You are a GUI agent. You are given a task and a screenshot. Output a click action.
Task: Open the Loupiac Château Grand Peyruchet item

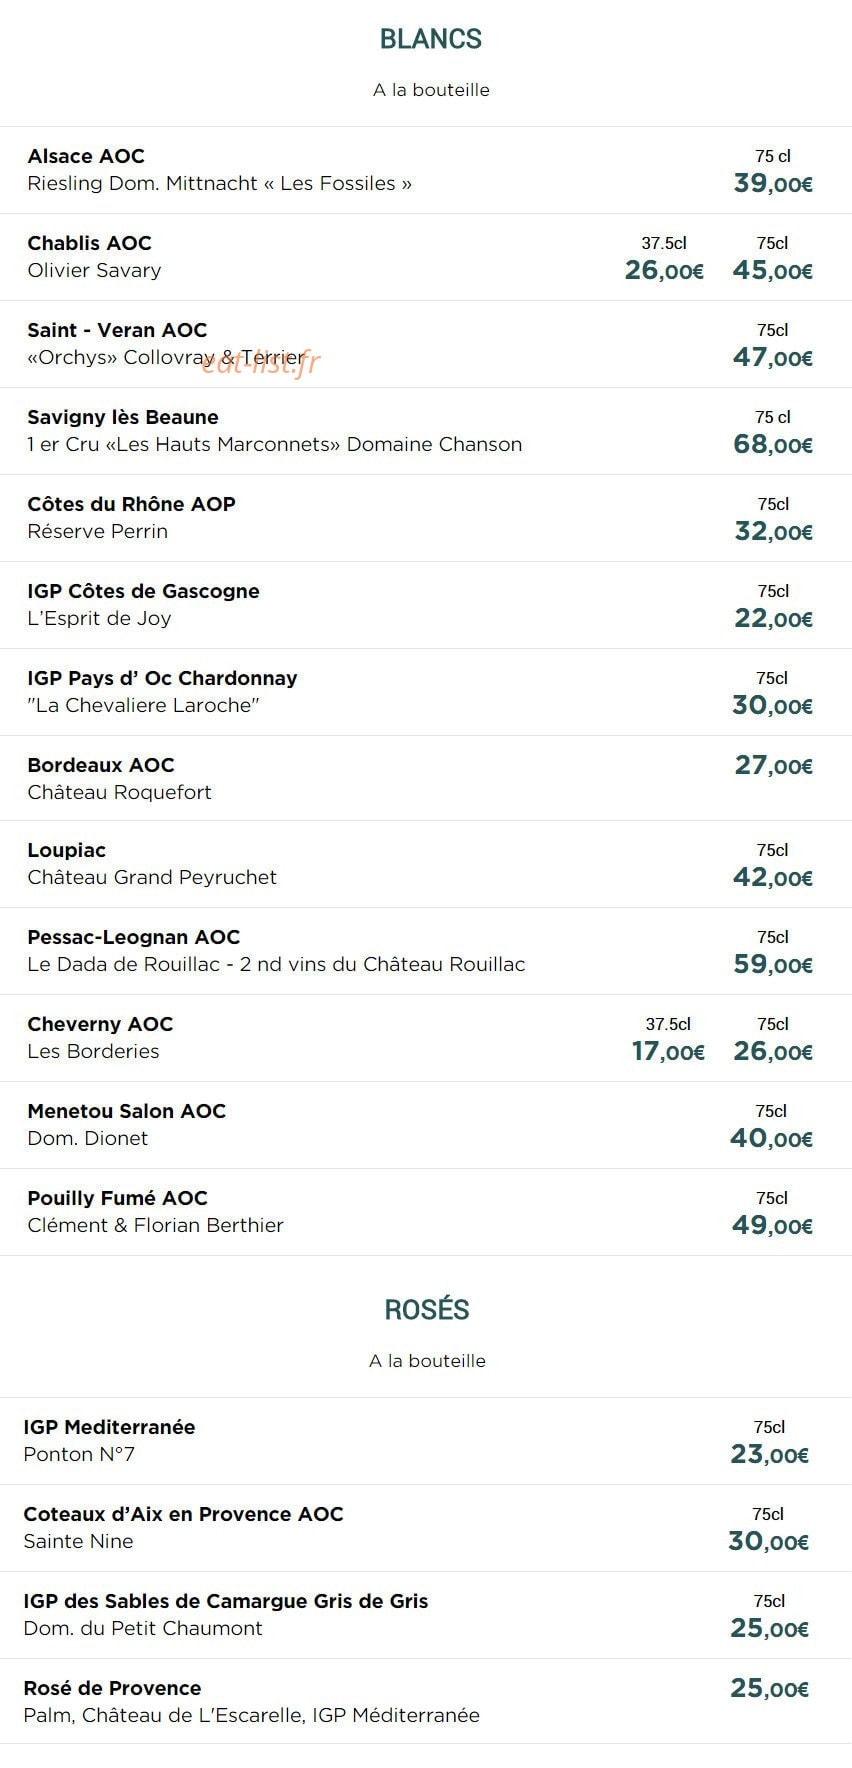426,864
